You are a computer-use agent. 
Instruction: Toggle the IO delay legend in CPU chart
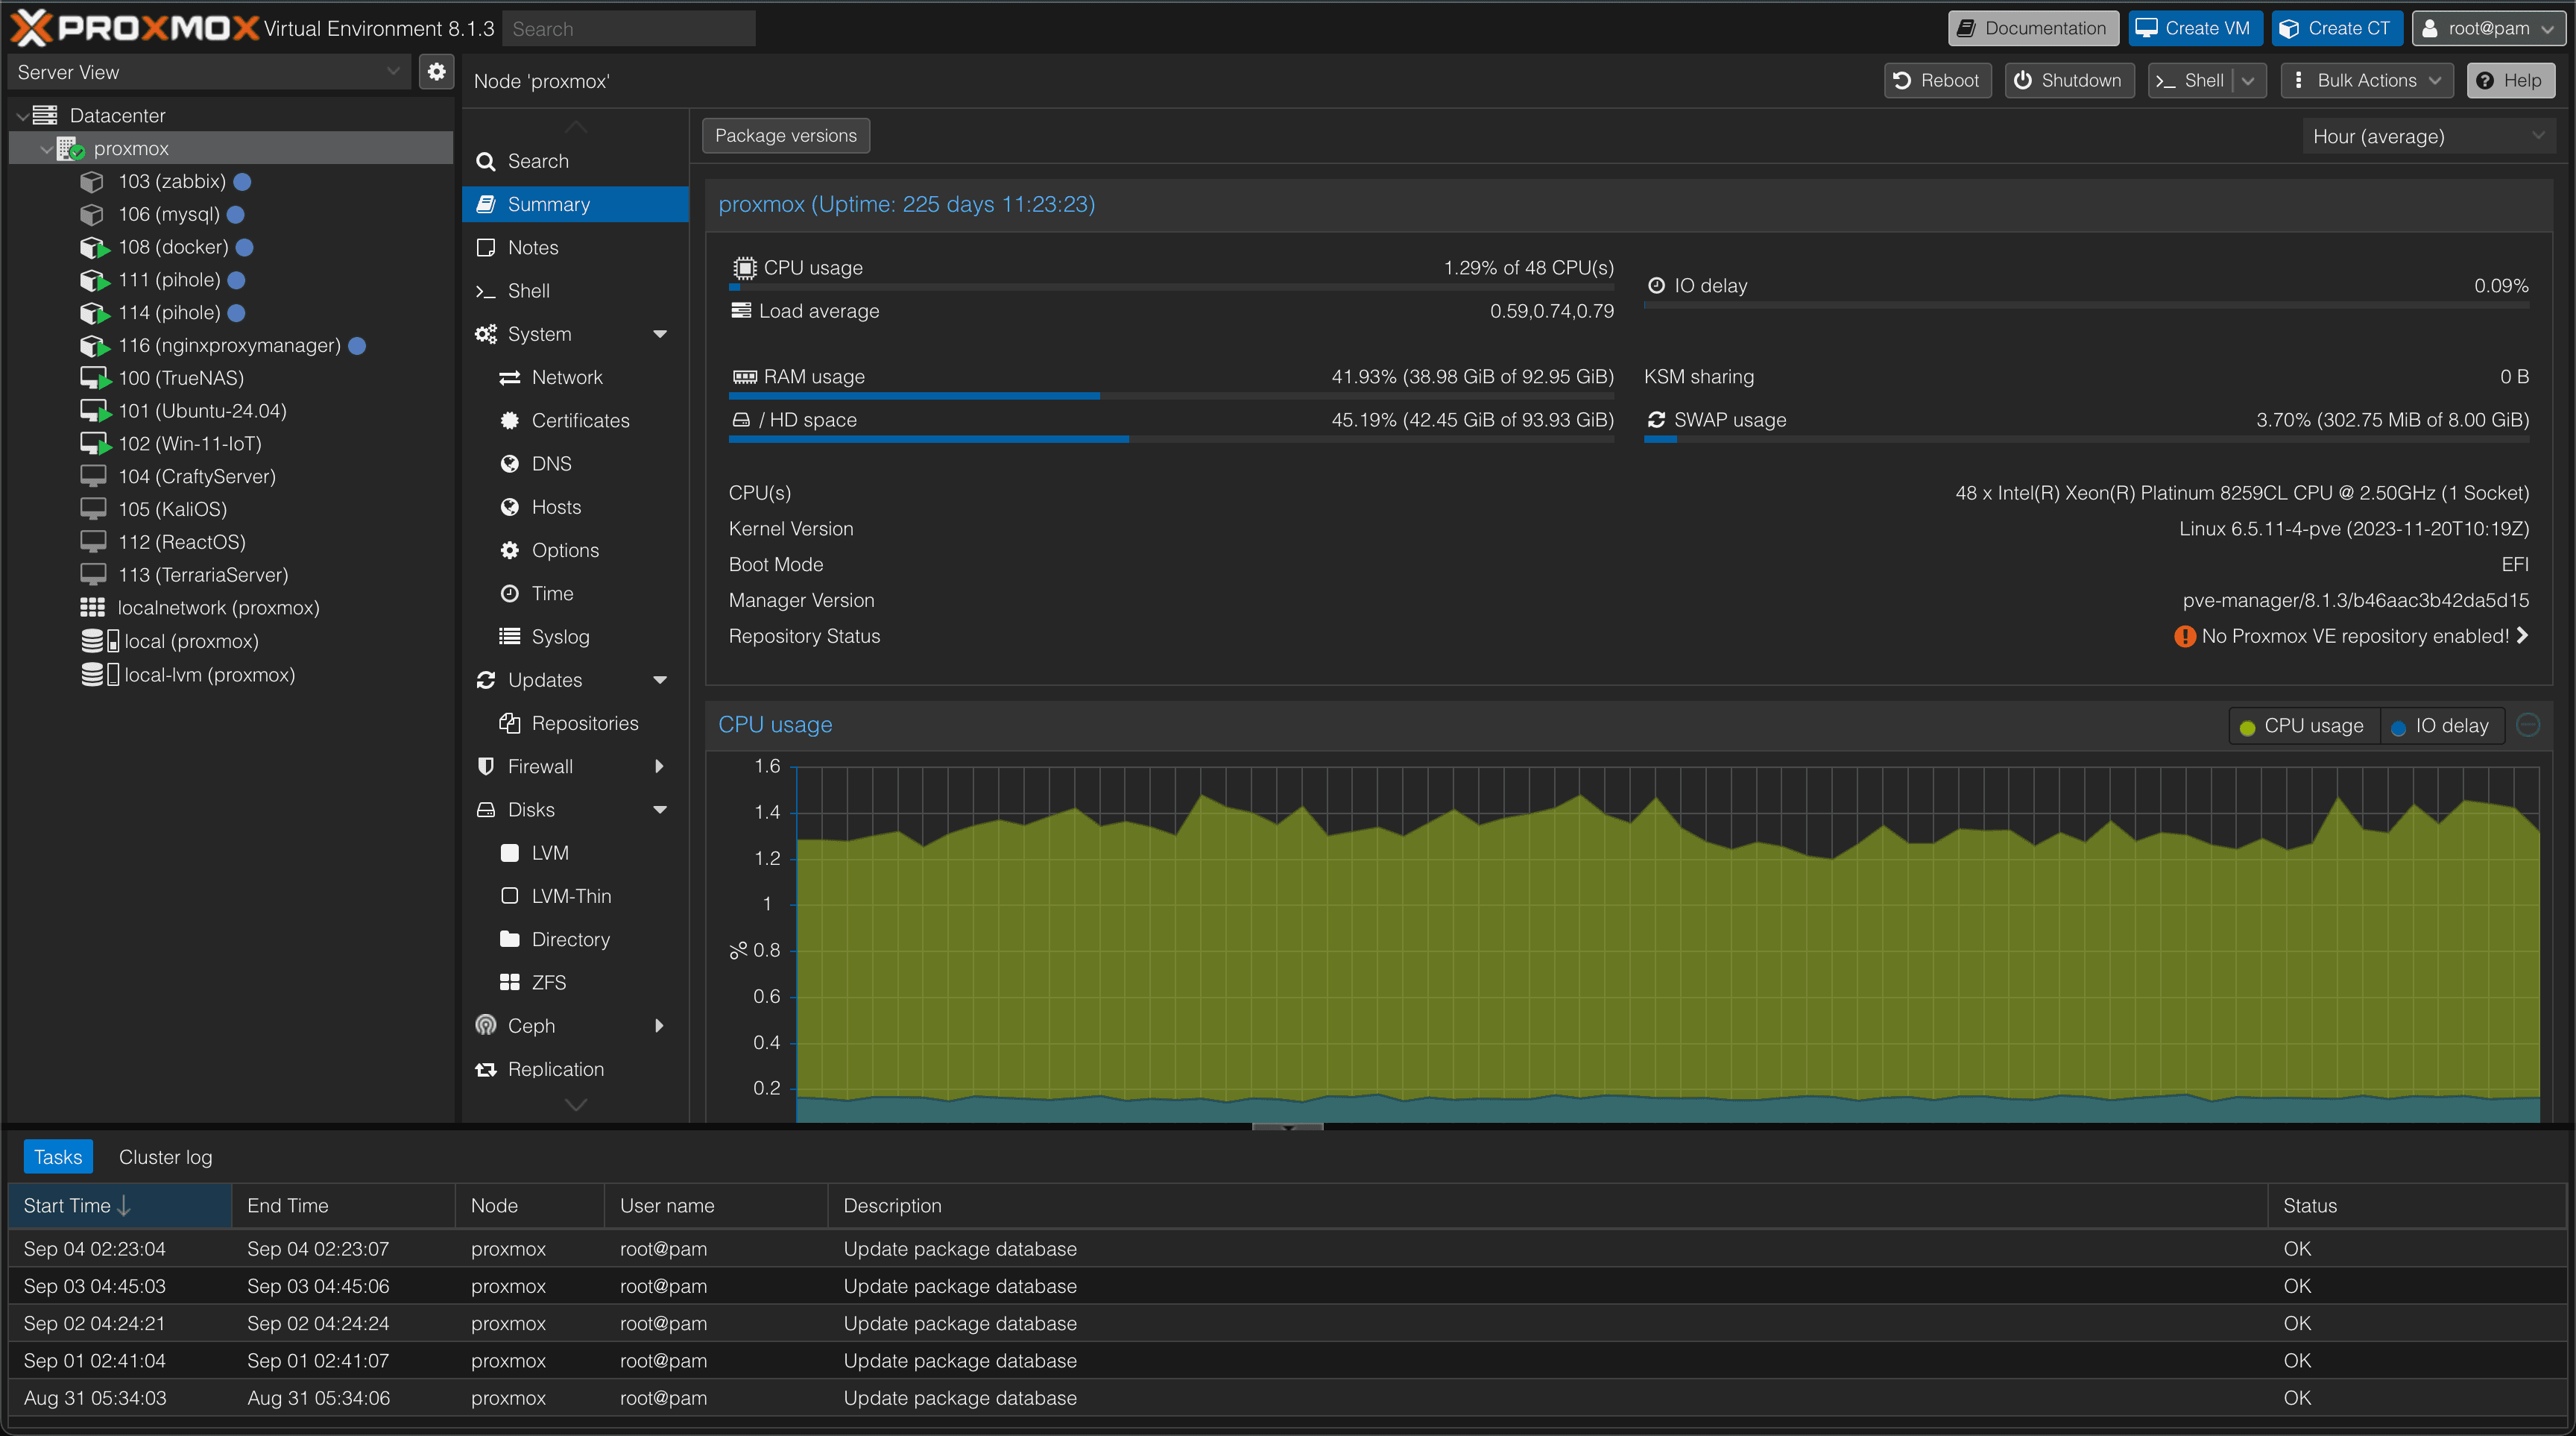2440,726
